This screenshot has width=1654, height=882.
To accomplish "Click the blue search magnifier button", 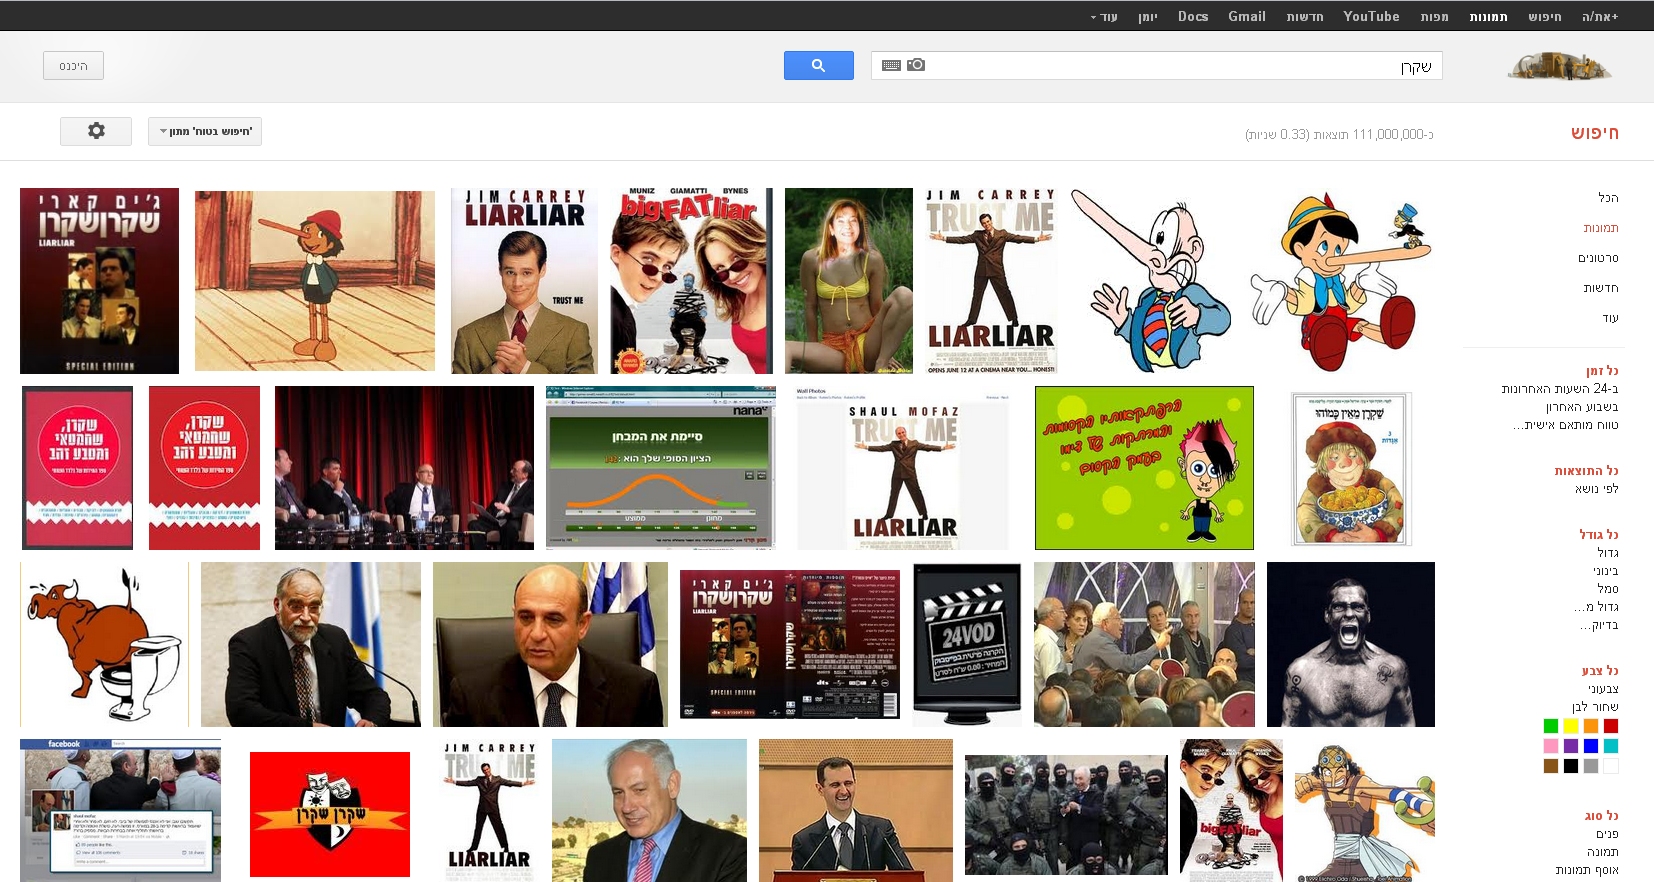I will coord(818,65).
